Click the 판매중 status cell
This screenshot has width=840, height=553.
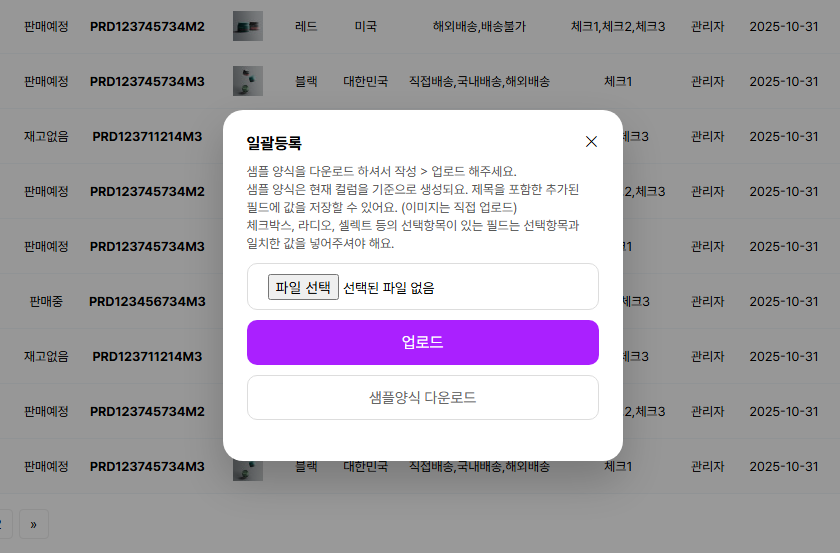46,301
